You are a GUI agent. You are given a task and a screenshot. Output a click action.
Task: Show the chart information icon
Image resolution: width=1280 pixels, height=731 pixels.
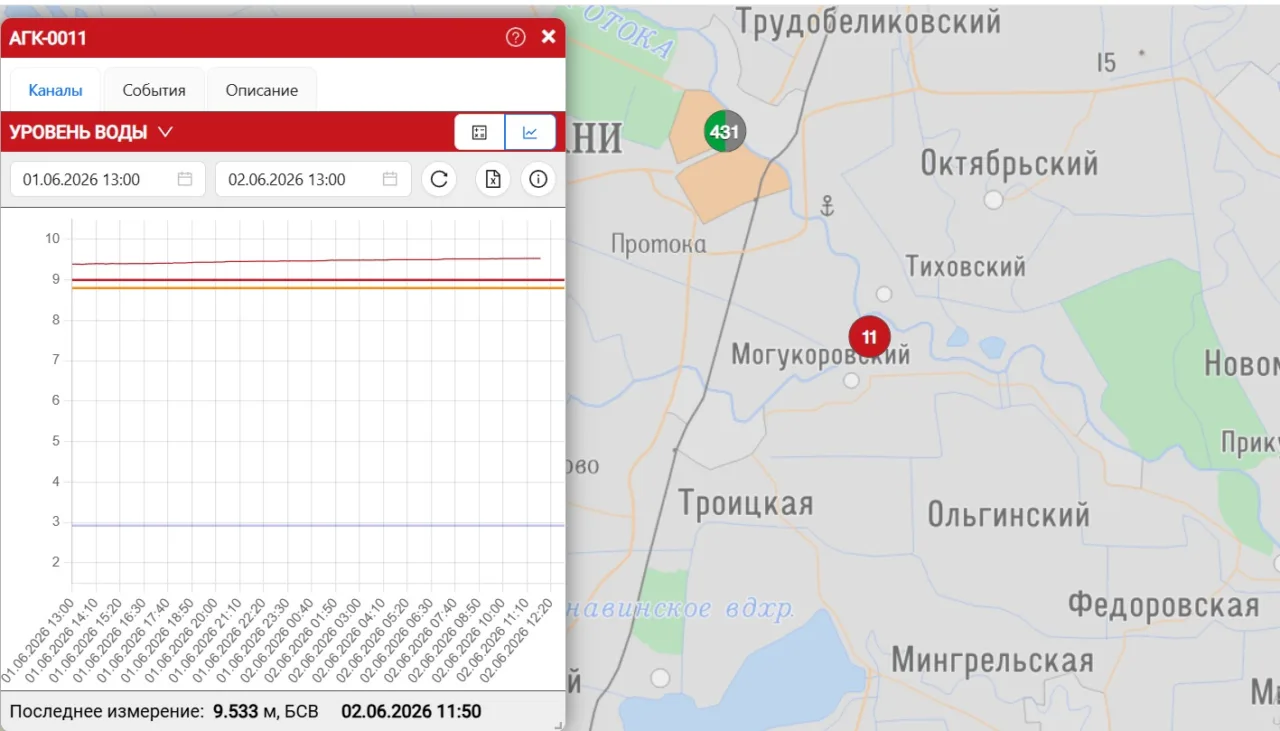point(538,180)
